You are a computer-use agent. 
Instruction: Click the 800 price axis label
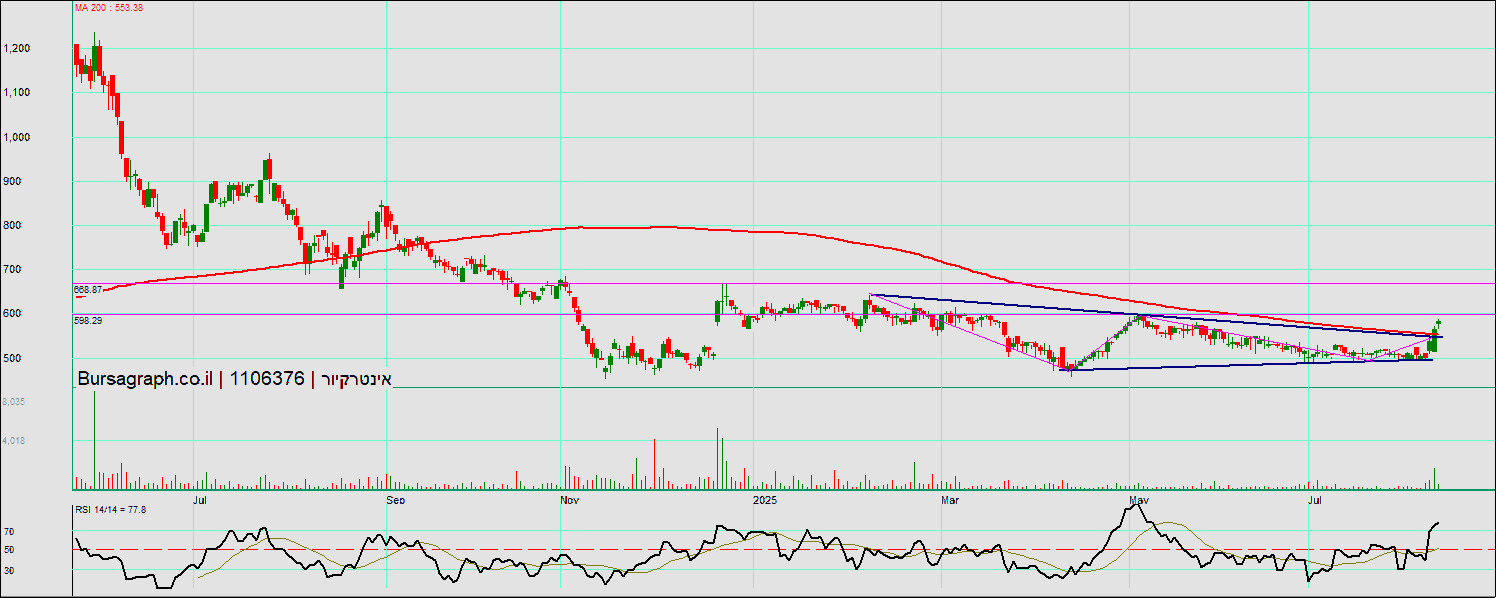coord(12,225)
